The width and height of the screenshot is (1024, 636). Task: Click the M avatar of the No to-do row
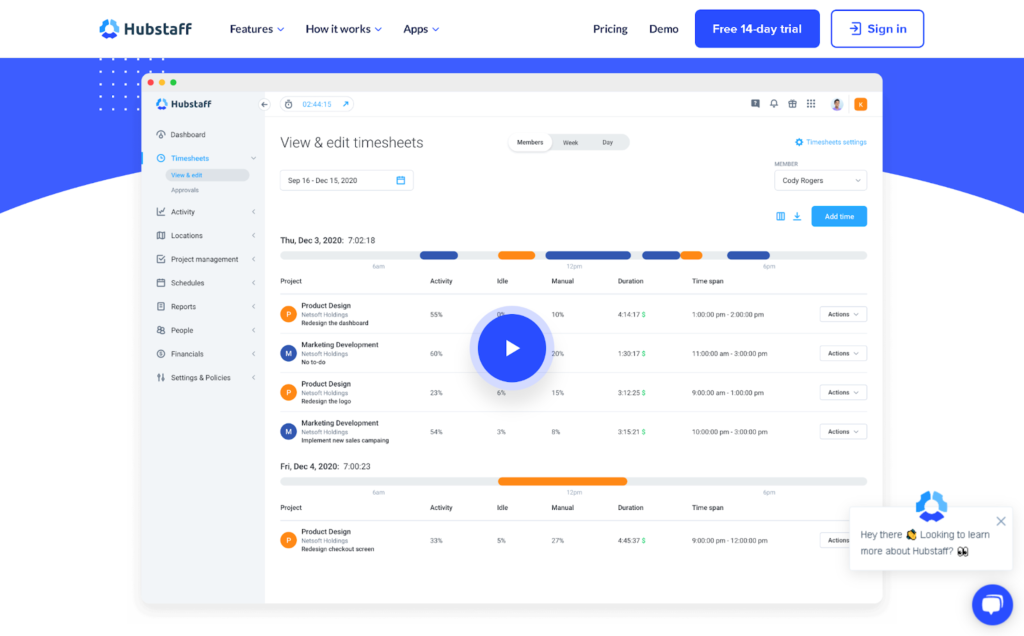tap(289, 353)
